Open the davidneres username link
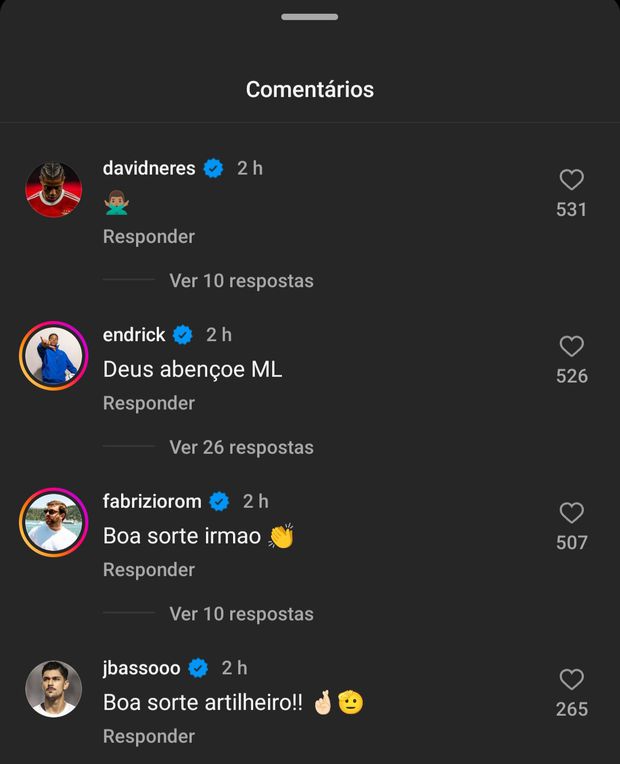Image resolution: width=620 pixels, height=764 pixels. coord(149,168)
